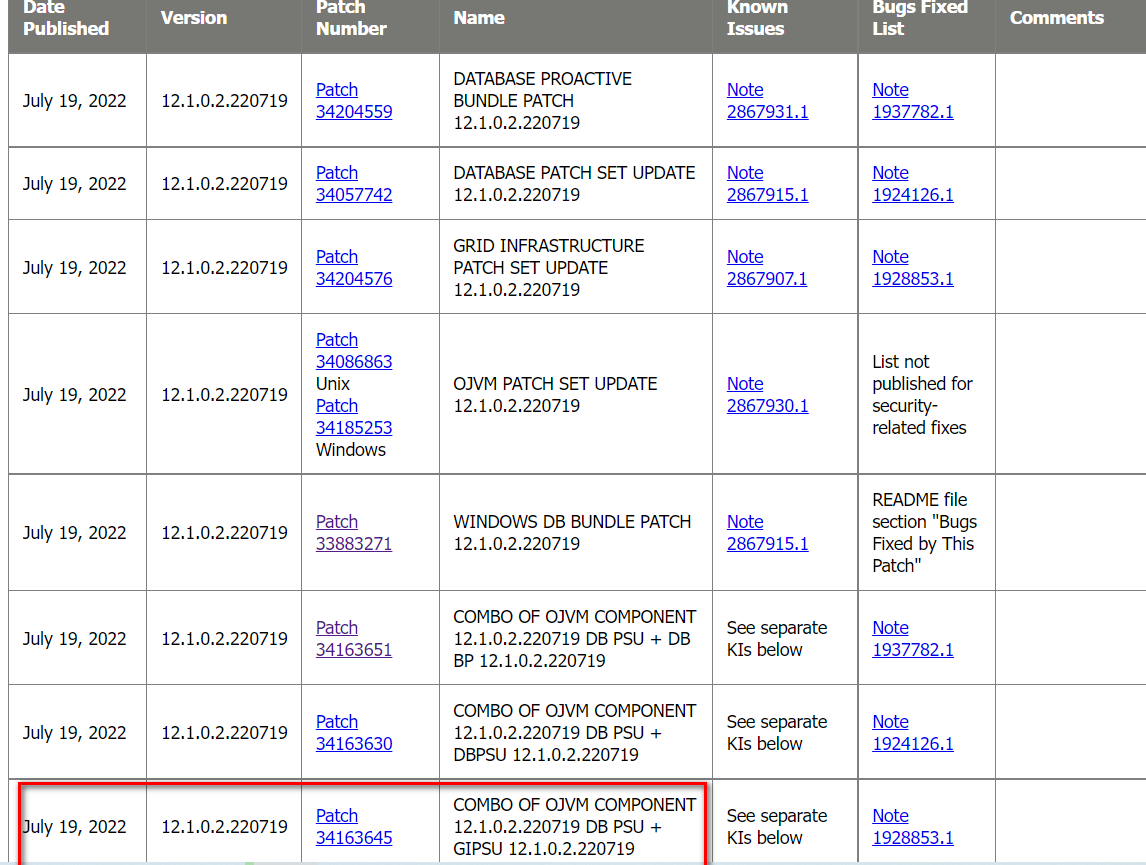Click 'List not published for security-related fixes' text
1146x865 pixels.
922,395
